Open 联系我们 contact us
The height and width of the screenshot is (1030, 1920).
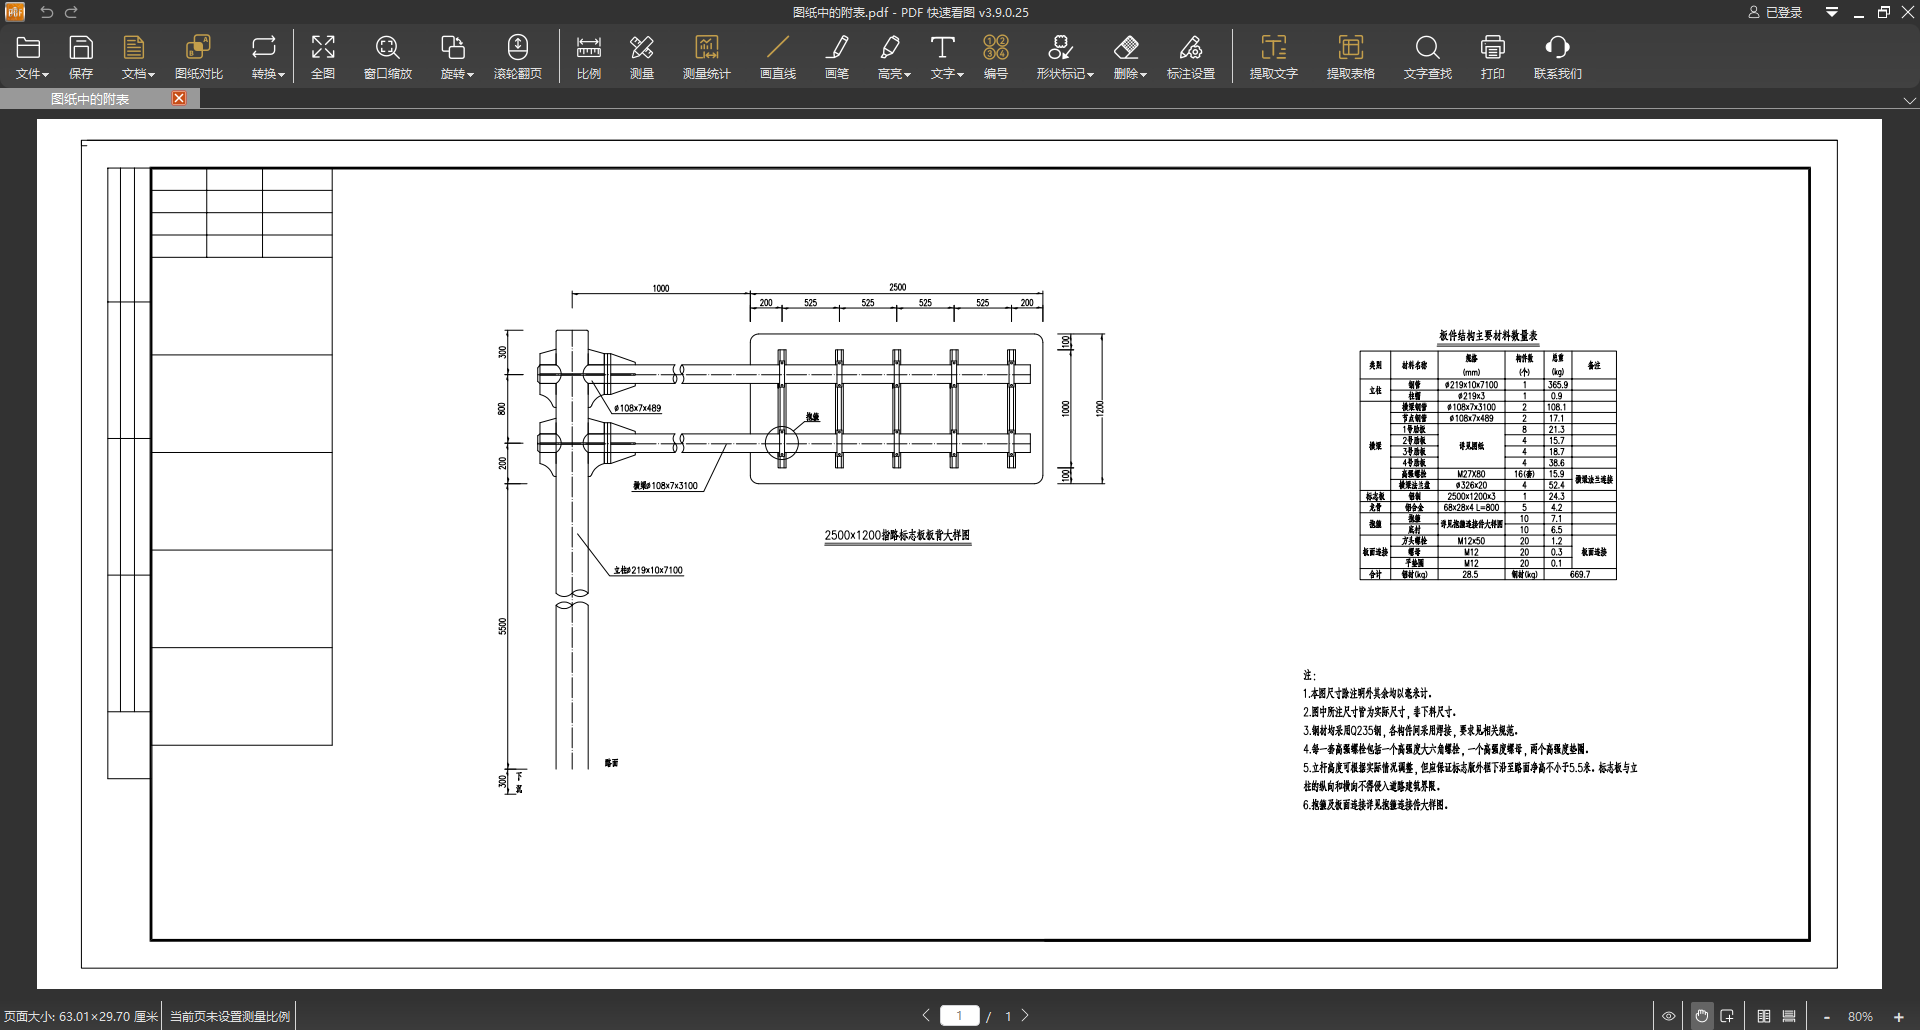click(x=1558, y=57)
